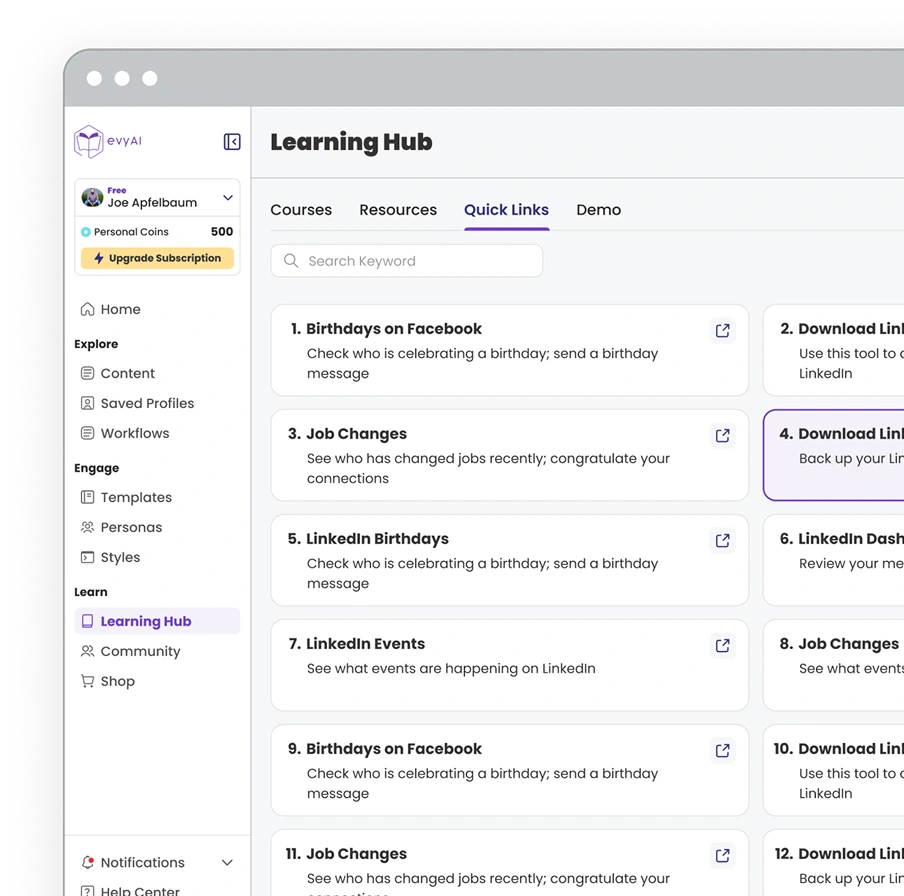This screenshot has width=904, height=896.
Task: Open external link icon for LinkedIn Events
Action: tap(722, 645)
